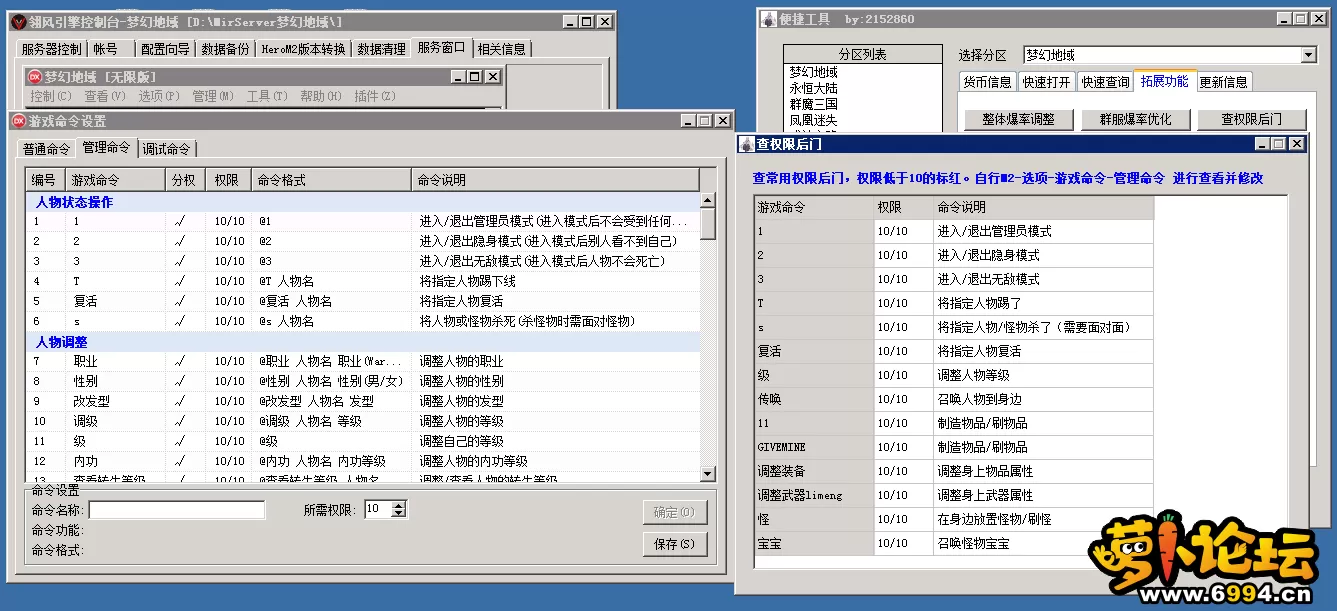This screenshot has width=1337, height=611.
Task: Toggle 分权 checkmark for command 1 row
Action: tap(179, 221)
